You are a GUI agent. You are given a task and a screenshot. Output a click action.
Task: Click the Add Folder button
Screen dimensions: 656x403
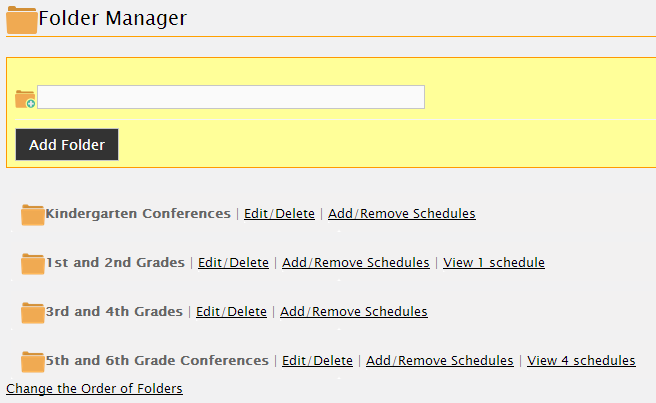pyautogui.click(x=67, y=144)
